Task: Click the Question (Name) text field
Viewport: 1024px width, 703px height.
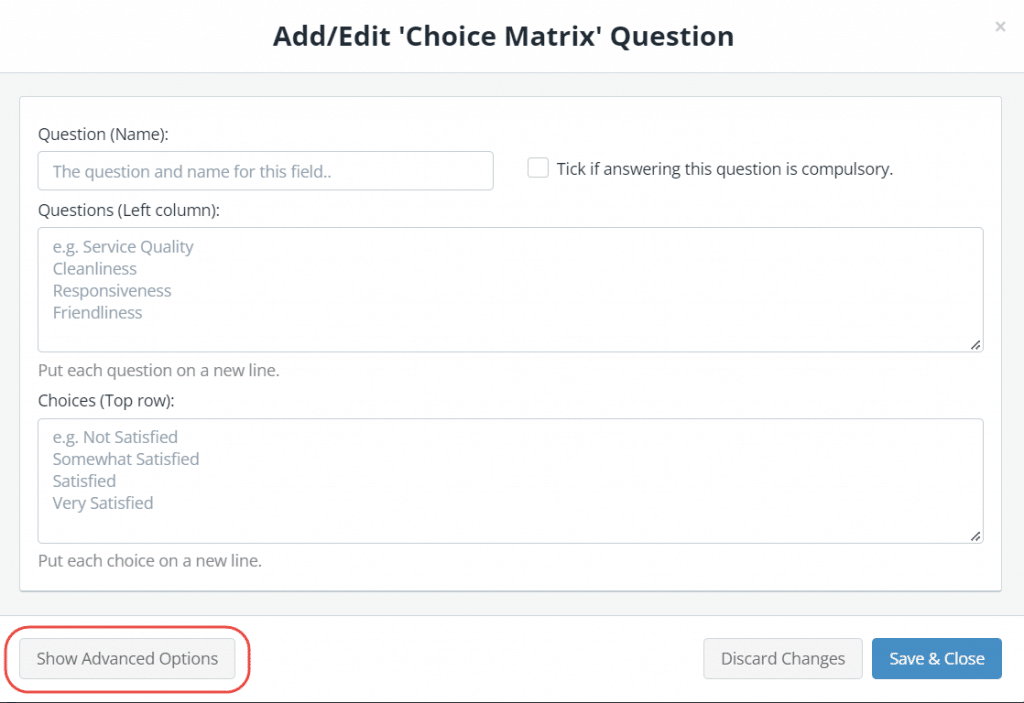Action: (x=265, y=171)
